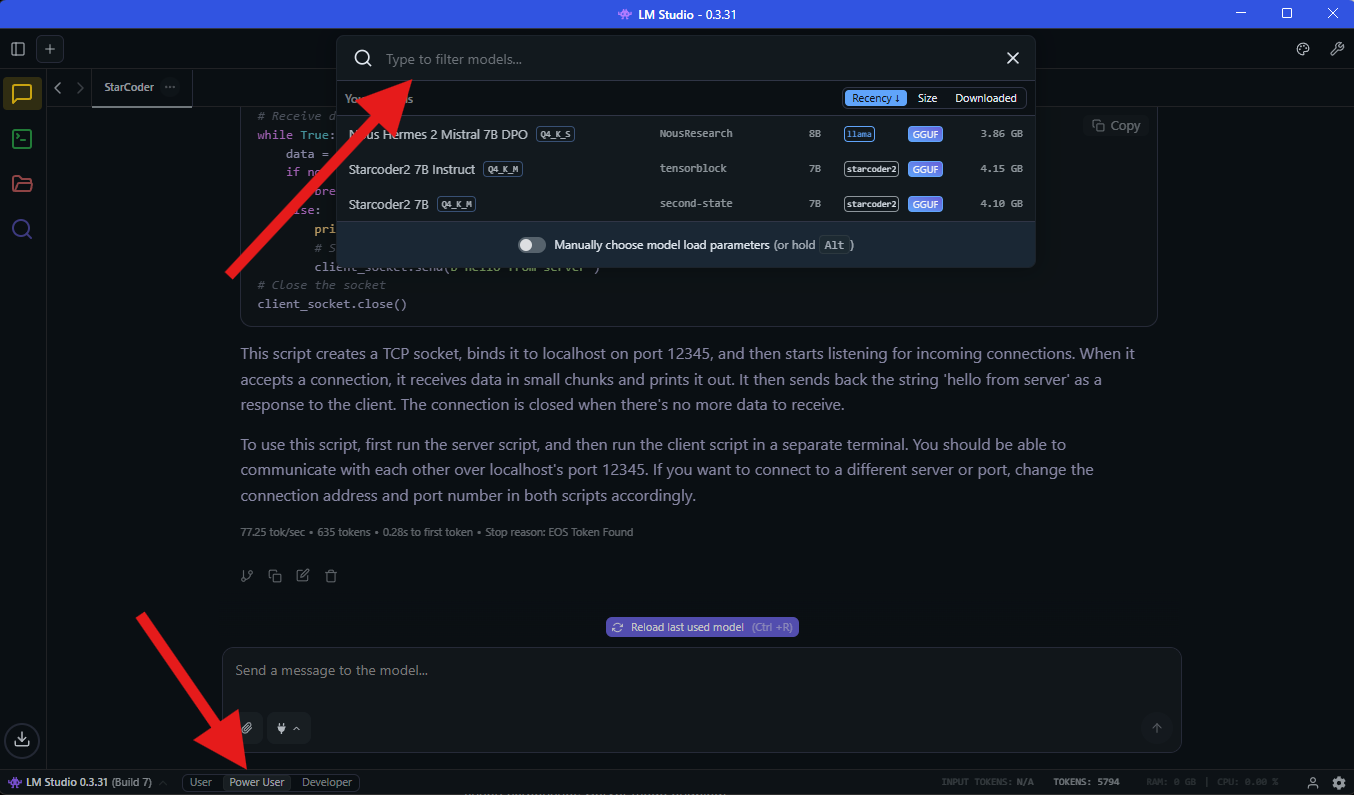Click the filter models search field

pyautogui.click(x=680, y=59)
